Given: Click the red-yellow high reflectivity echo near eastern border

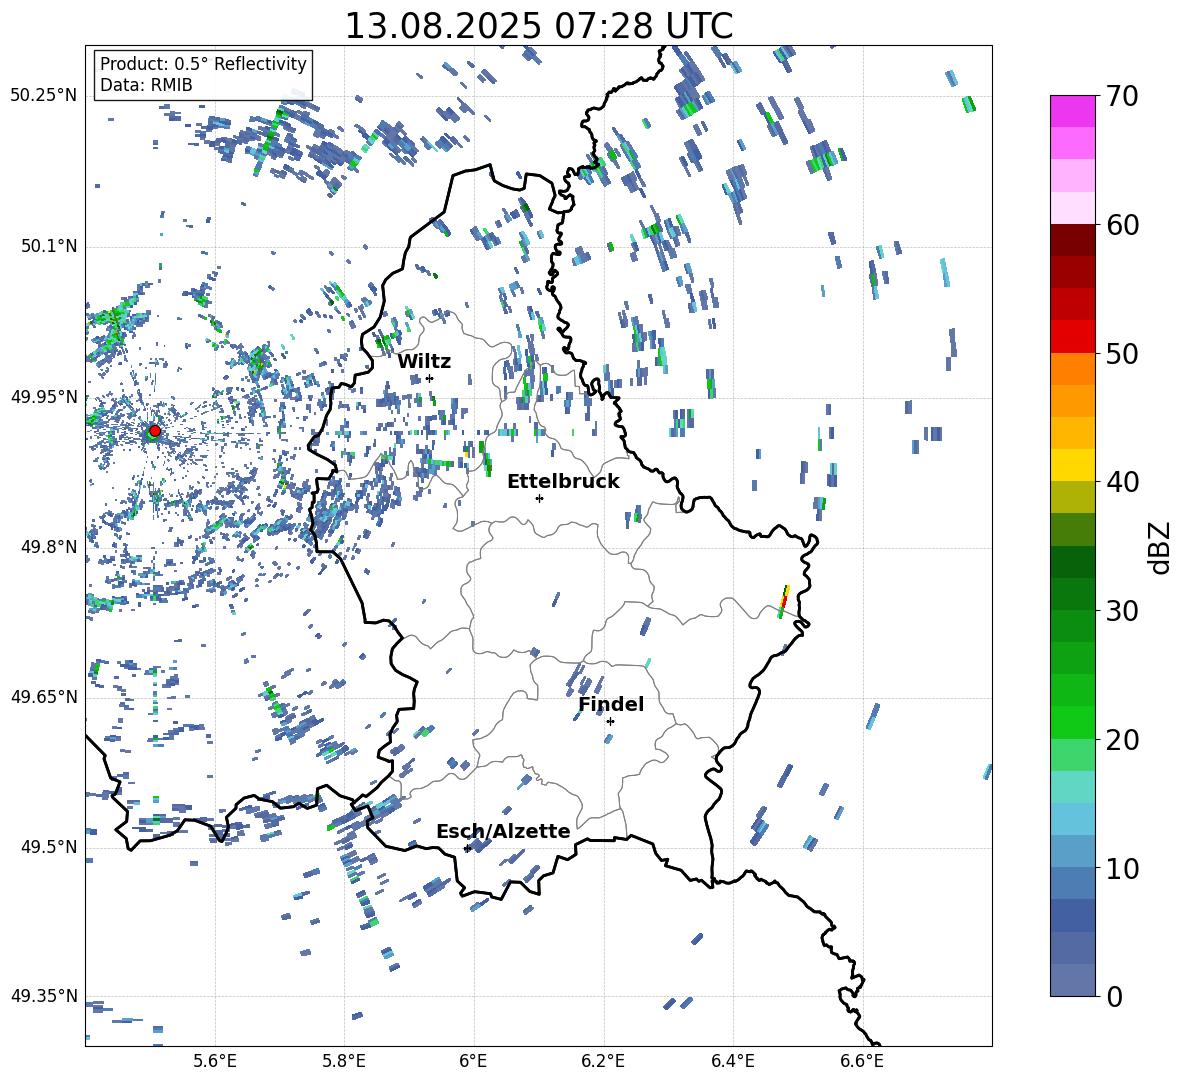Looking at the screenshot, I should click(x=784, y=602).
